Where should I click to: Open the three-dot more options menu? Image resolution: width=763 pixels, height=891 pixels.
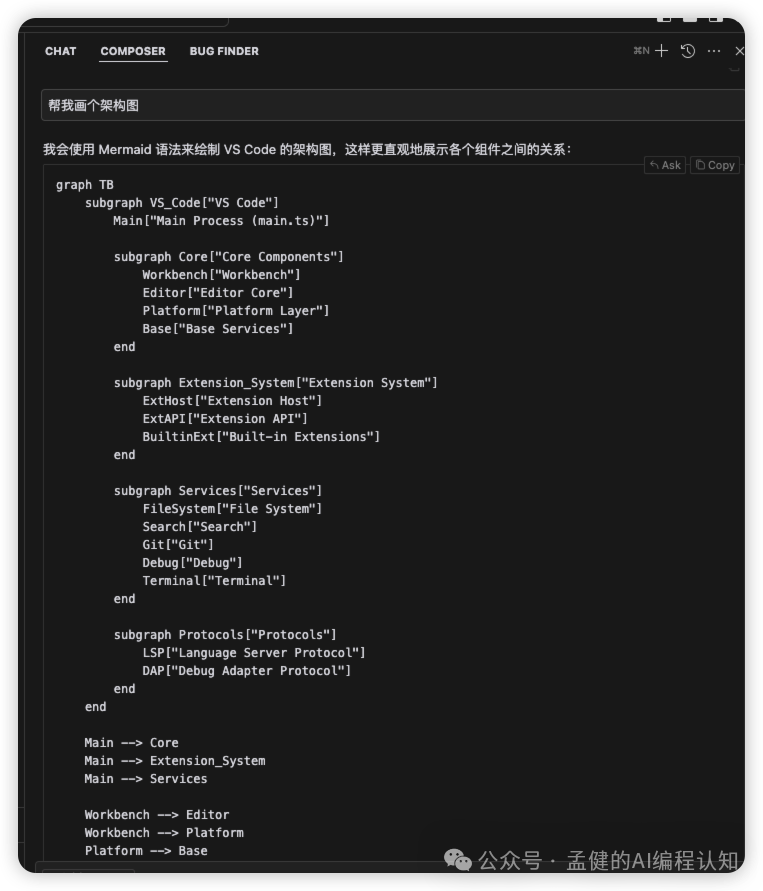(714, 51)
